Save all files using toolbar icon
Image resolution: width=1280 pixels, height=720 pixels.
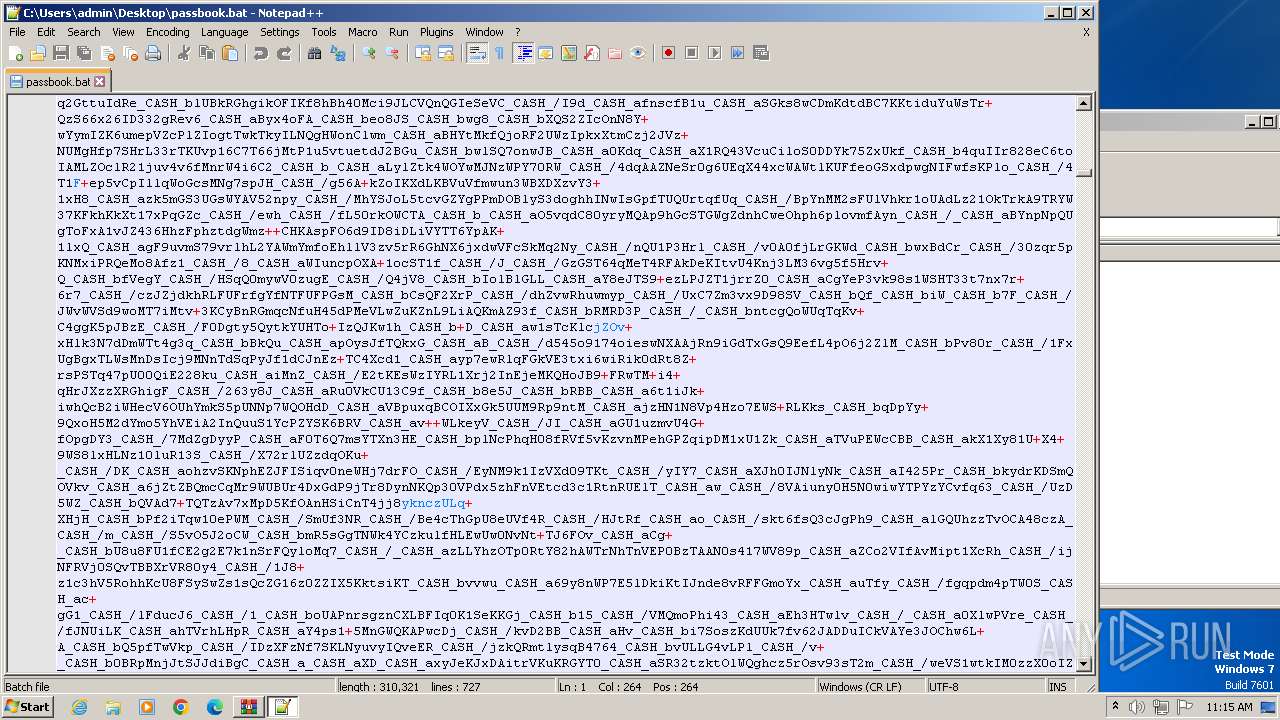(83, 53)
